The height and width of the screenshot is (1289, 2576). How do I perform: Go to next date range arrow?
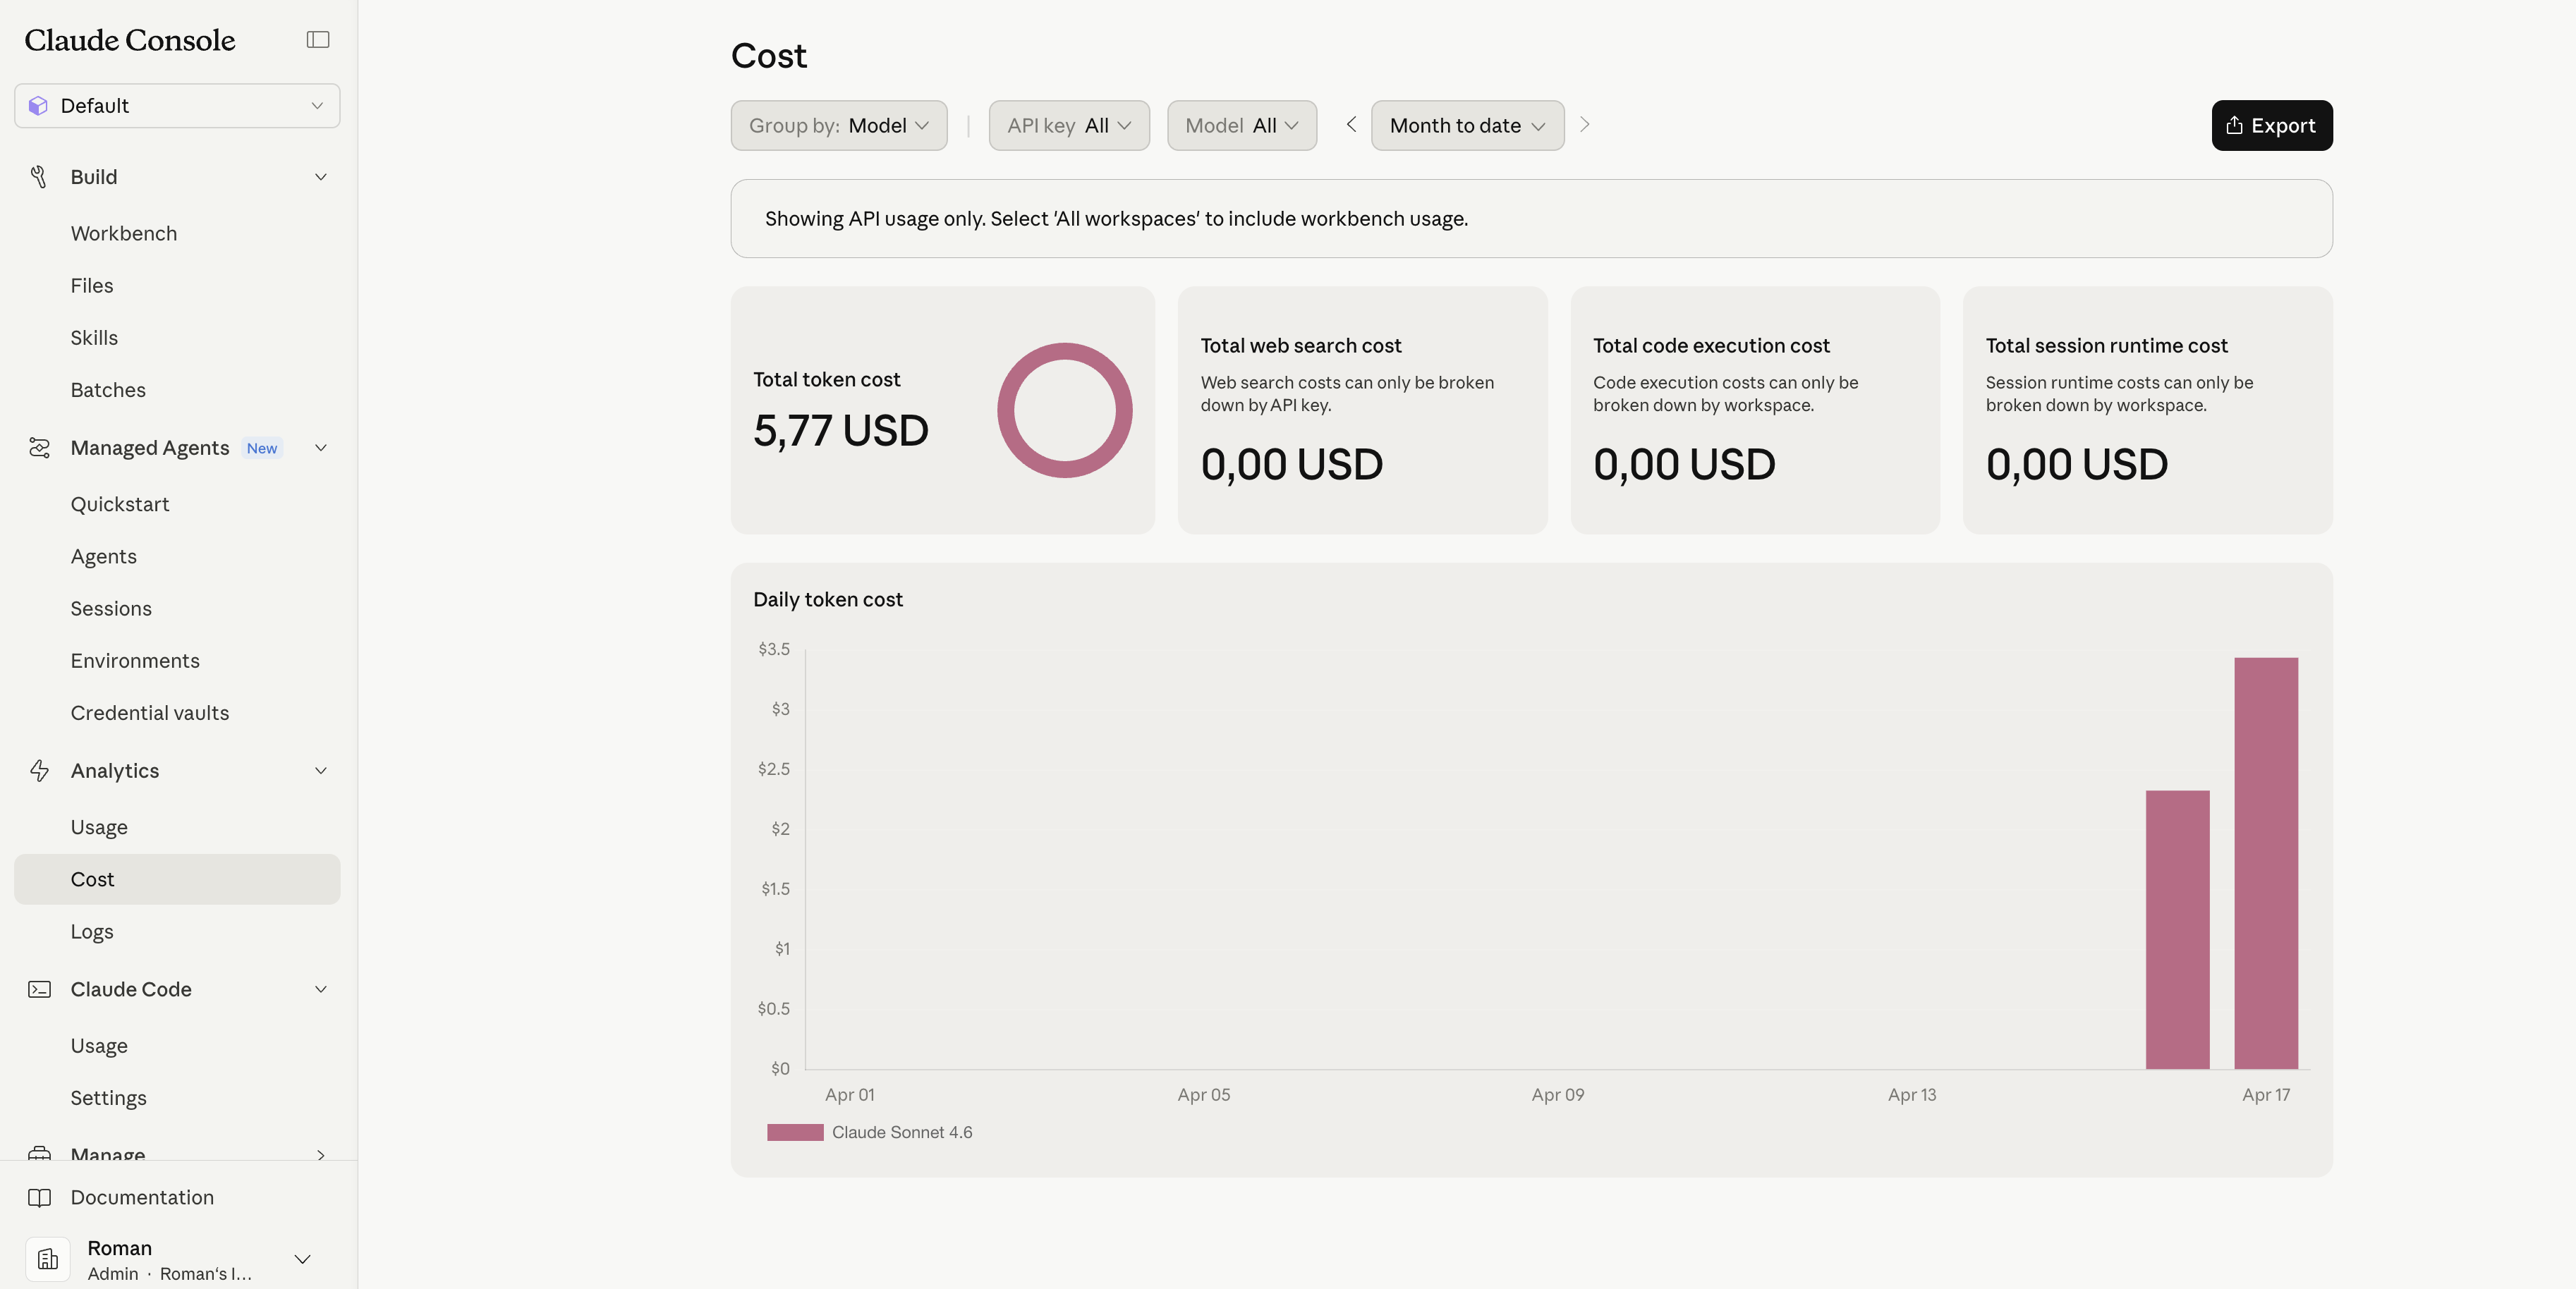[1584, 125]
